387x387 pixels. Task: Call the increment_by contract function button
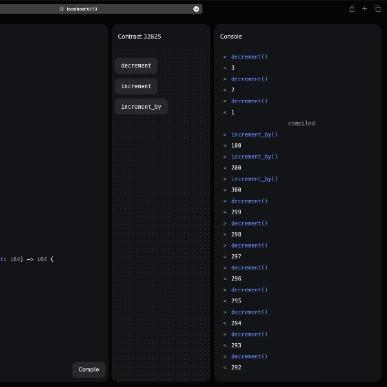pyautogui.click(x=141, y=107)
